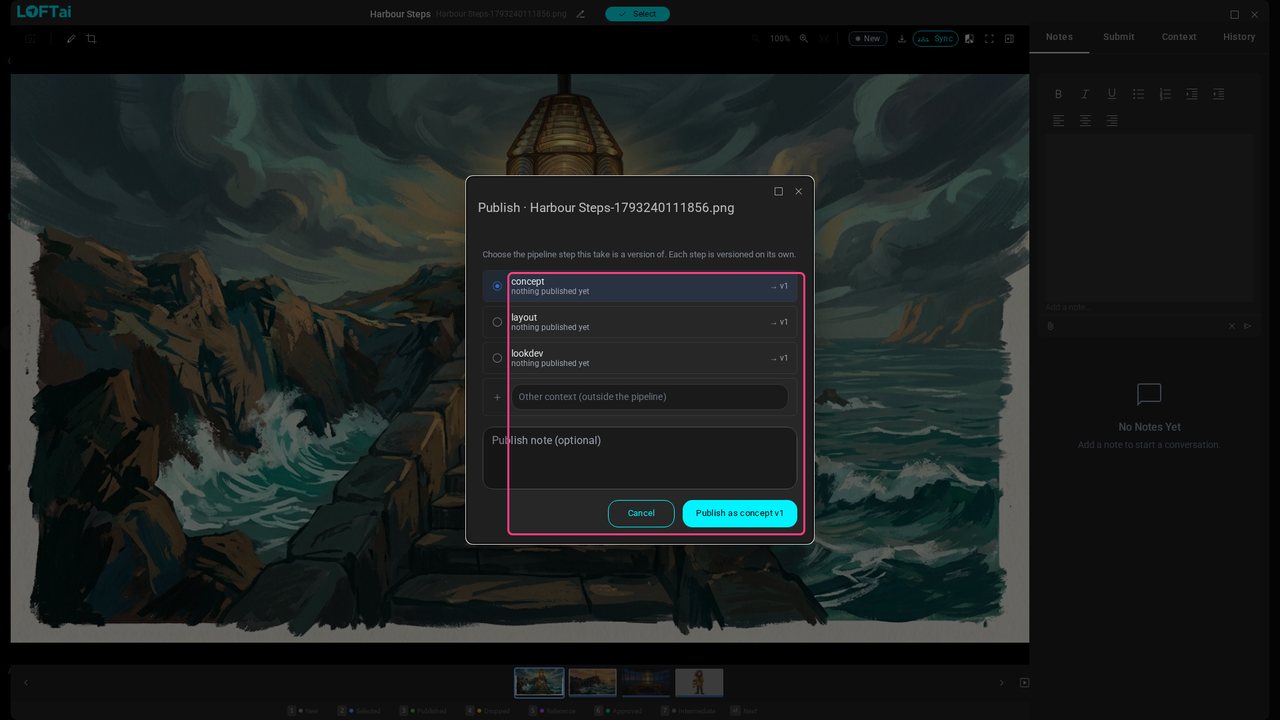The width and height of the screenshot is (1280, 720).
Task: Close the Publish dialog with the X
Action: tap(798, 191)
